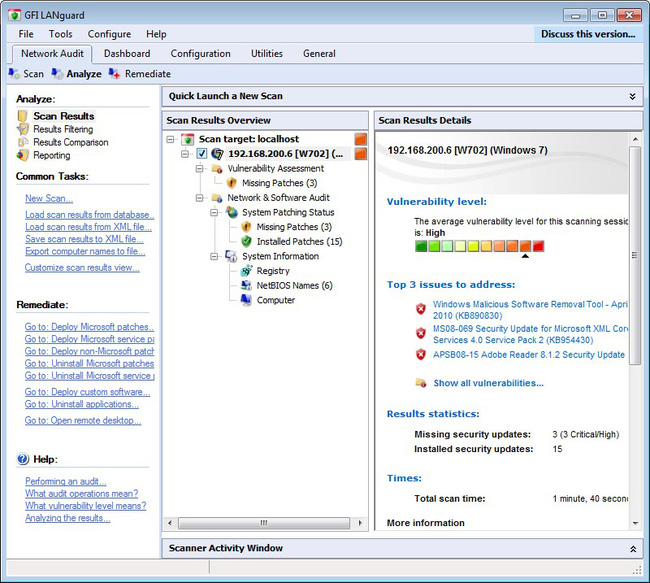Open the File menu
Screen dimensions: 650x583
[x=26, y=34]
